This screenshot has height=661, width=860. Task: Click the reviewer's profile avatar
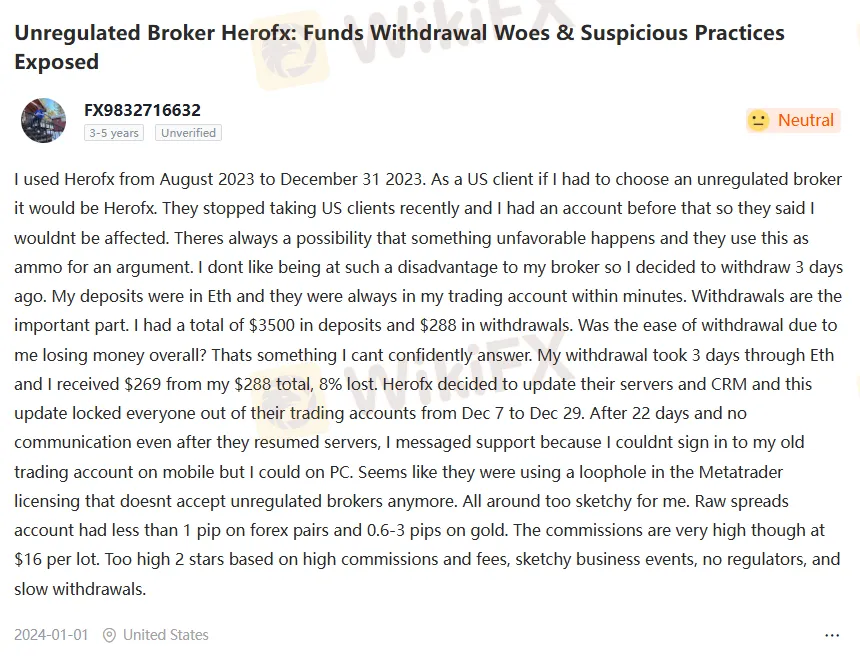pos(43,120)
